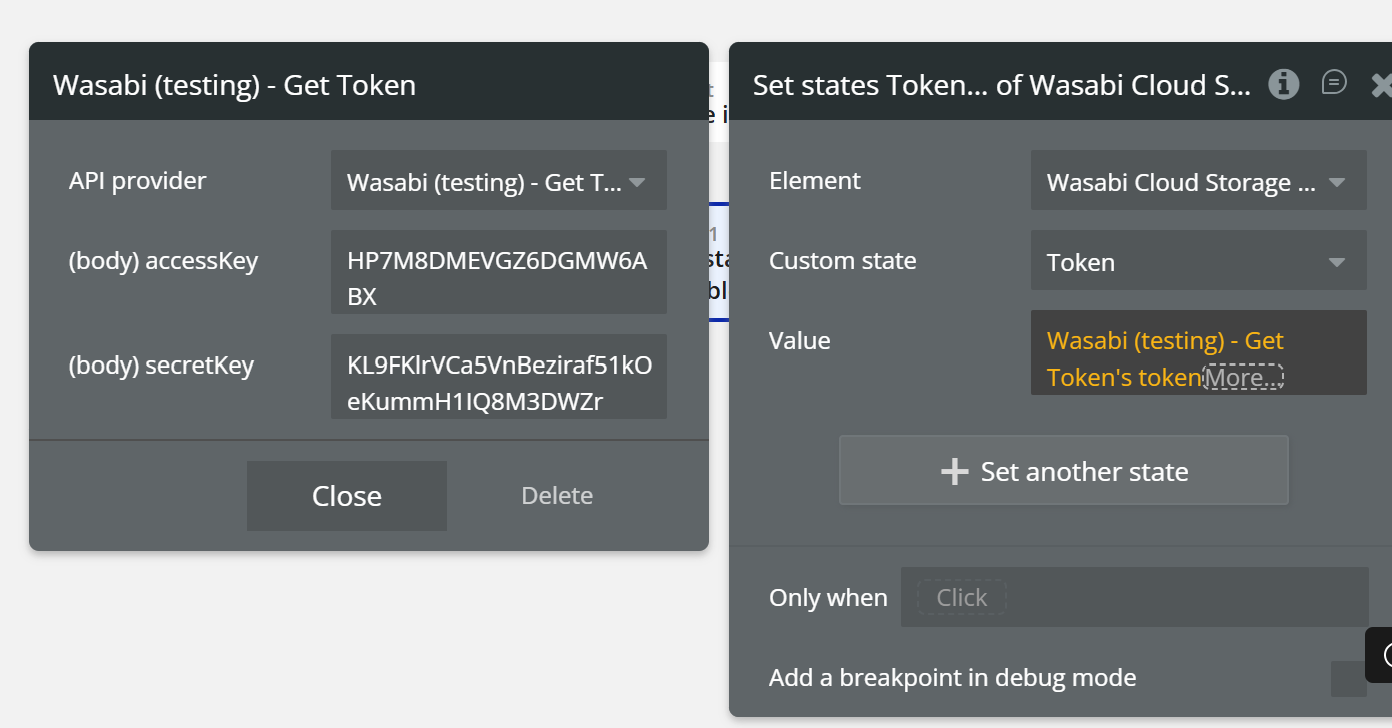The height and width of the screenshot is (728, 1392).
Task: Open the comment bubble icon
Action: coord(1334,83)
